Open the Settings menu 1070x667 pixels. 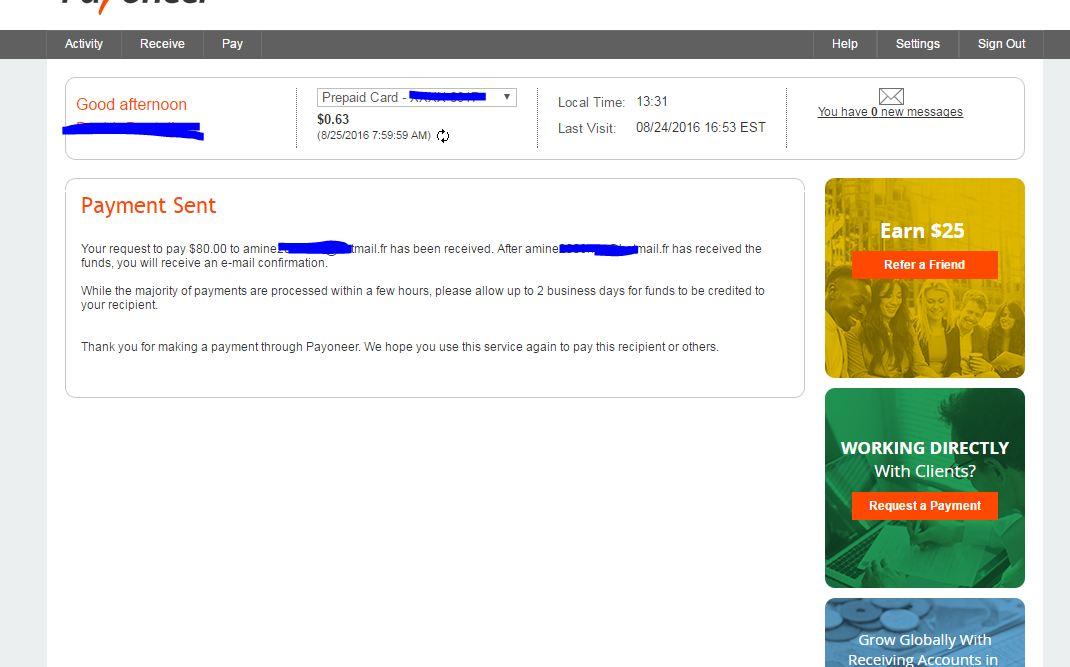918,44
